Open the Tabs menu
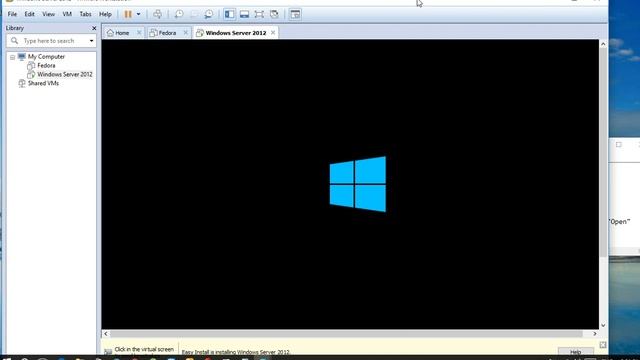Viewport: 640px width, 360px height. point(85,14)
